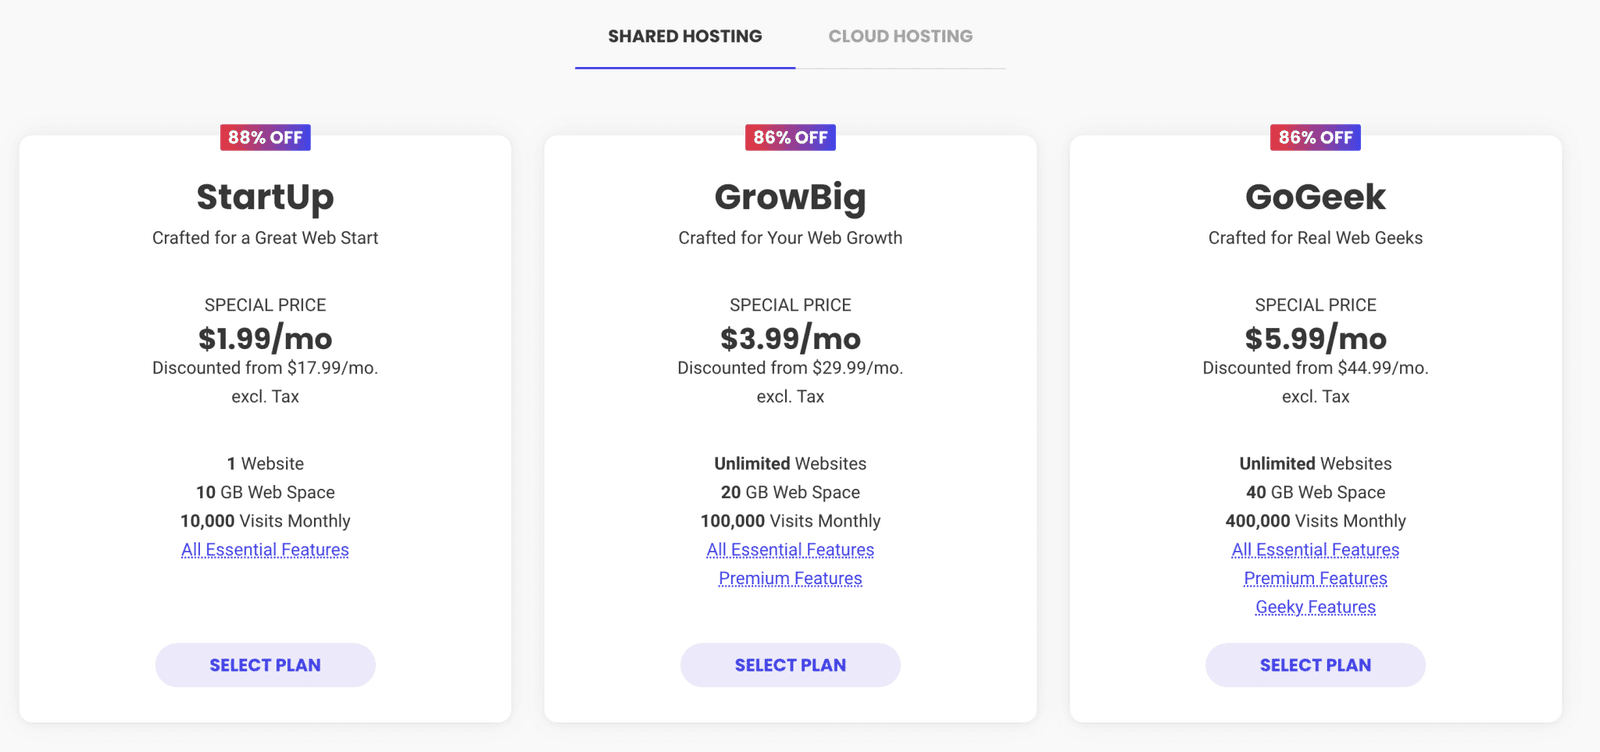
Task: Click 'Discounted from $17.99/mo.' text
Action: point(265,368)
